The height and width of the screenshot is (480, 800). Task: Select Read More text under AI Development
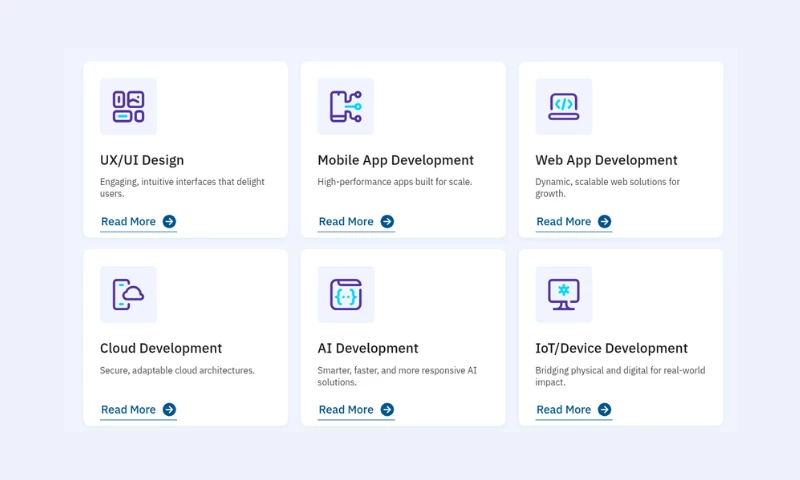(x=346, y=410)
